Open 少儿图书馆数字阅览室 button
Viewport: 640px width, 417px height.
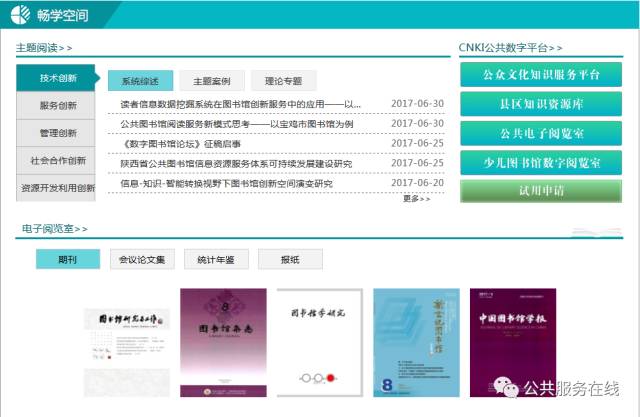pyautogui.click(x=541, y=163)
